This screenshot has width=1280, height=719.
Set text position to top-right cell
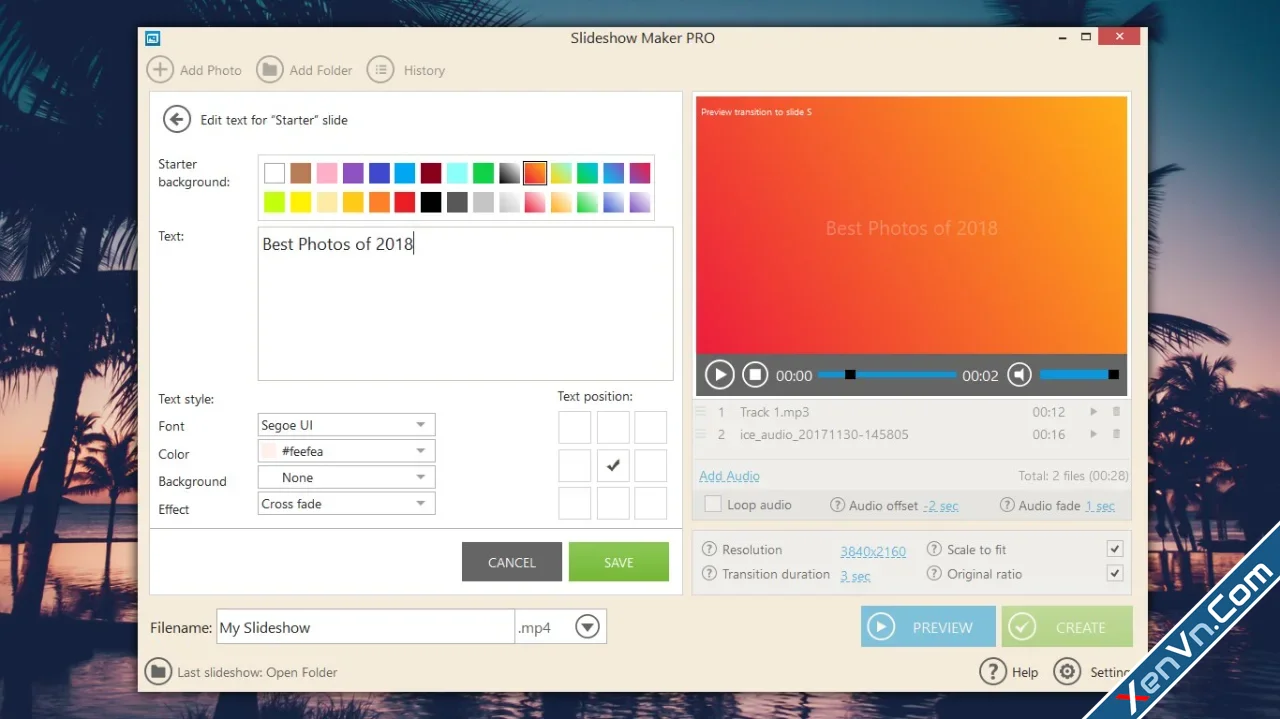[x=651, y=427]
